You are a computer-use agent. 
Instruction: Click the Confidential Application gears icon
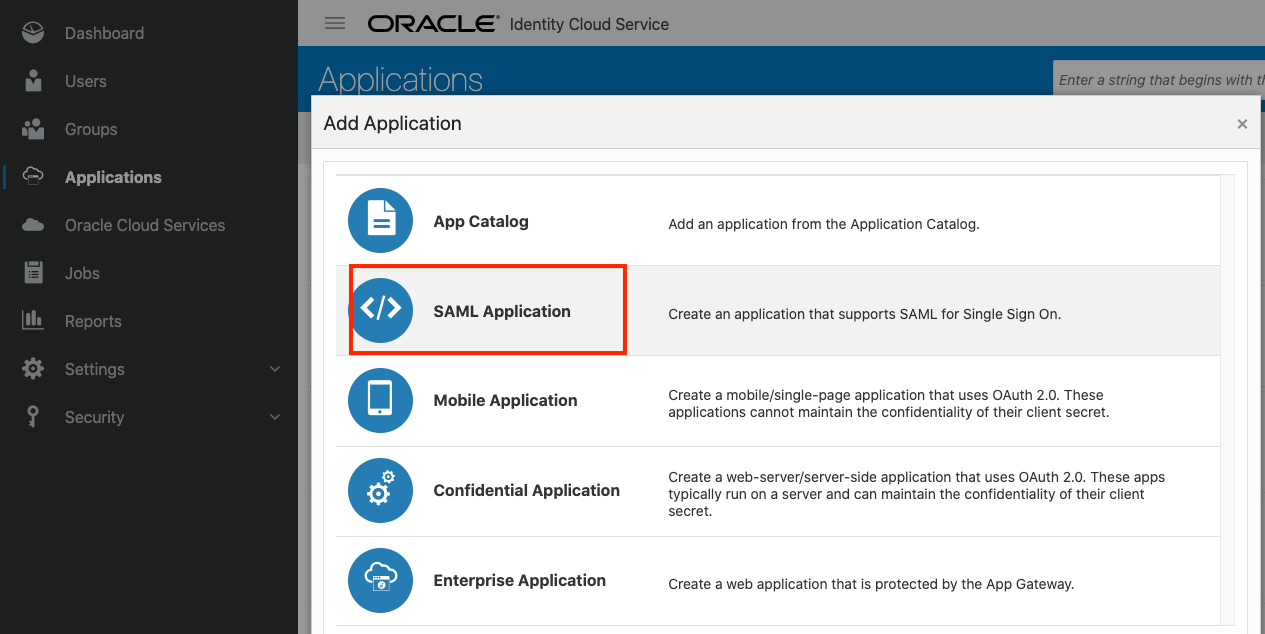click(x=380, y=490)
